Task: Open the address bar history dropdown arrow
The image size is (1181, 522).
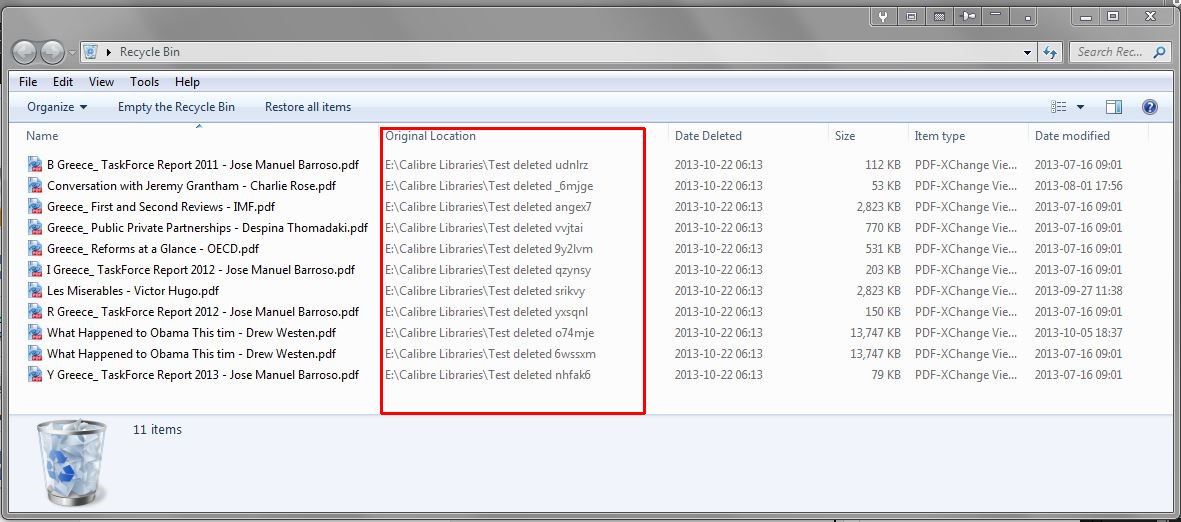Action: tap(1028, 53)
